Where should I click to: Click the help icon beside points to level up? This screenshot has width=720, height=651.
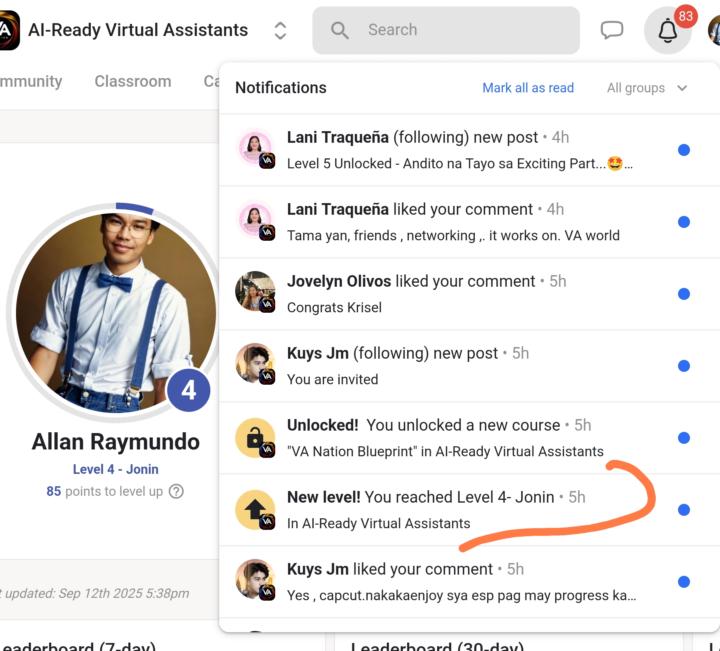click(177, 491)
